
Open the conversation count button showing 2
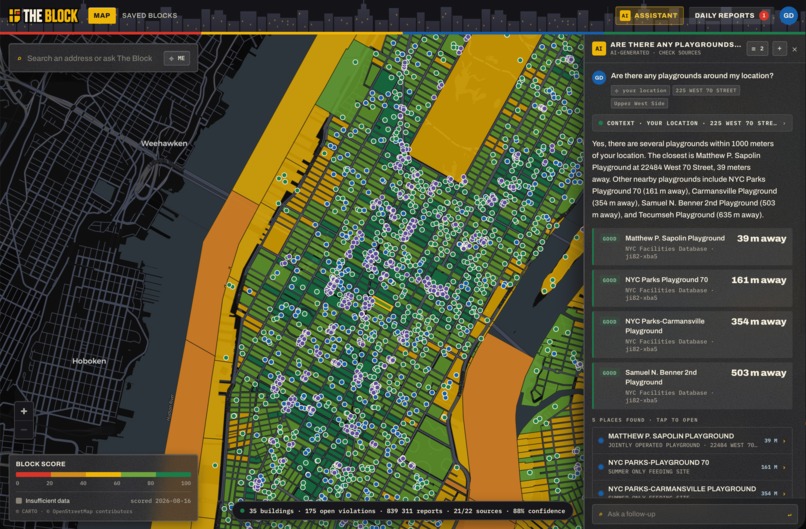[757, 49]
